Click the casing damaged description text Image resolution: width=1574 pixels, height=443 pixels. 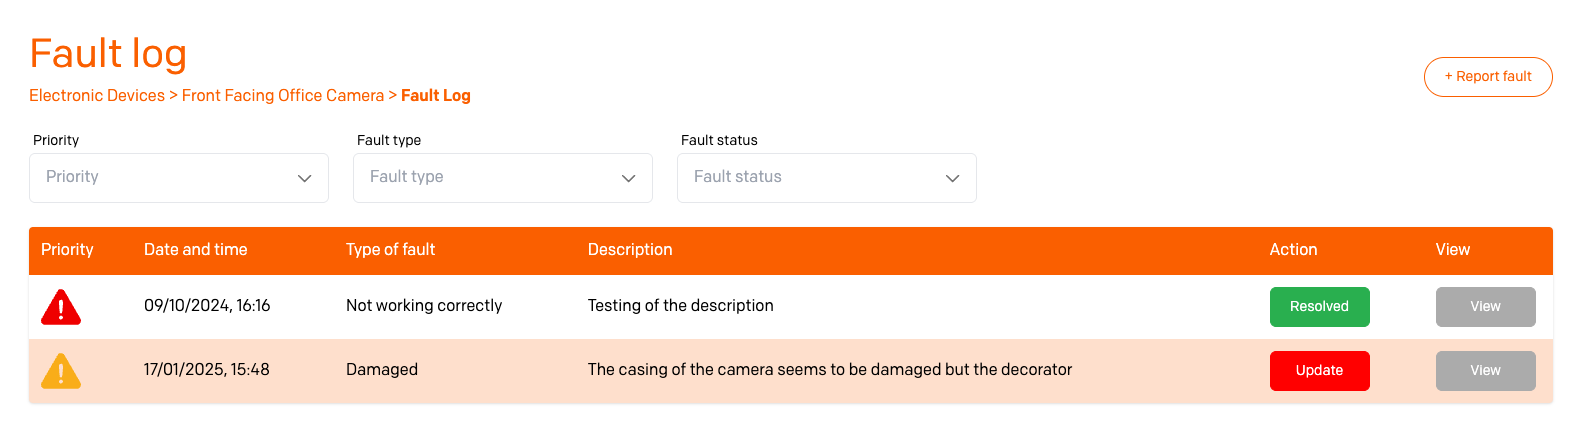(830, 370)
